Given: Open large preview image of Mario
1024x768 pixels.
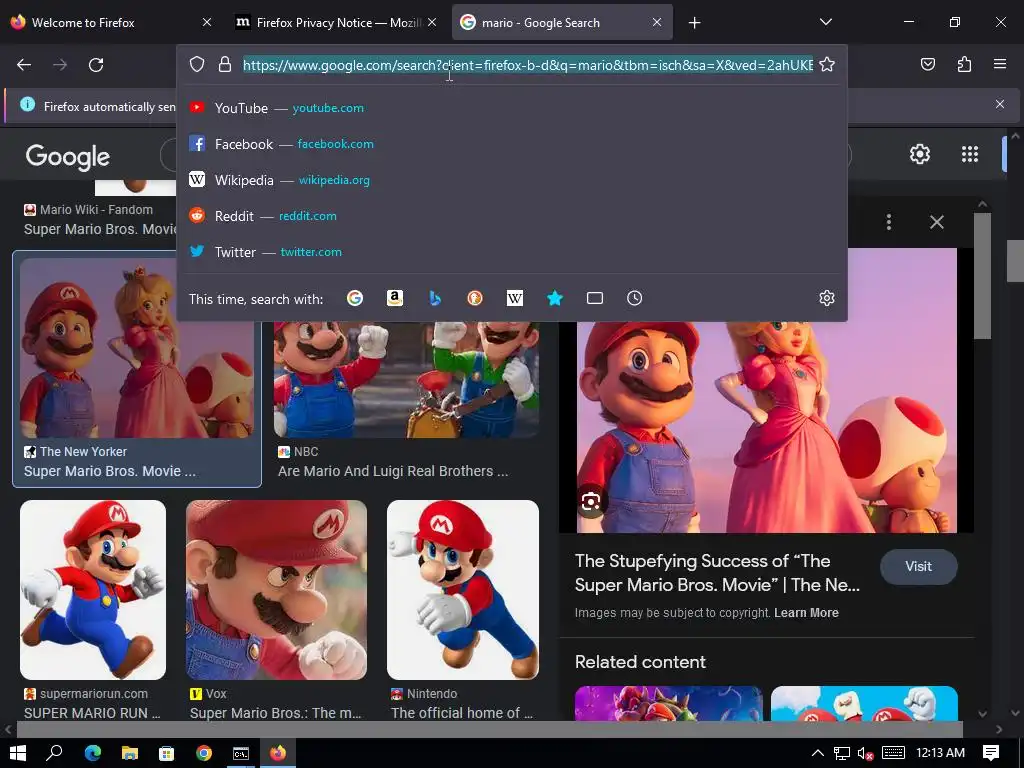Looking at the screenshot, I should click(767, 428).
